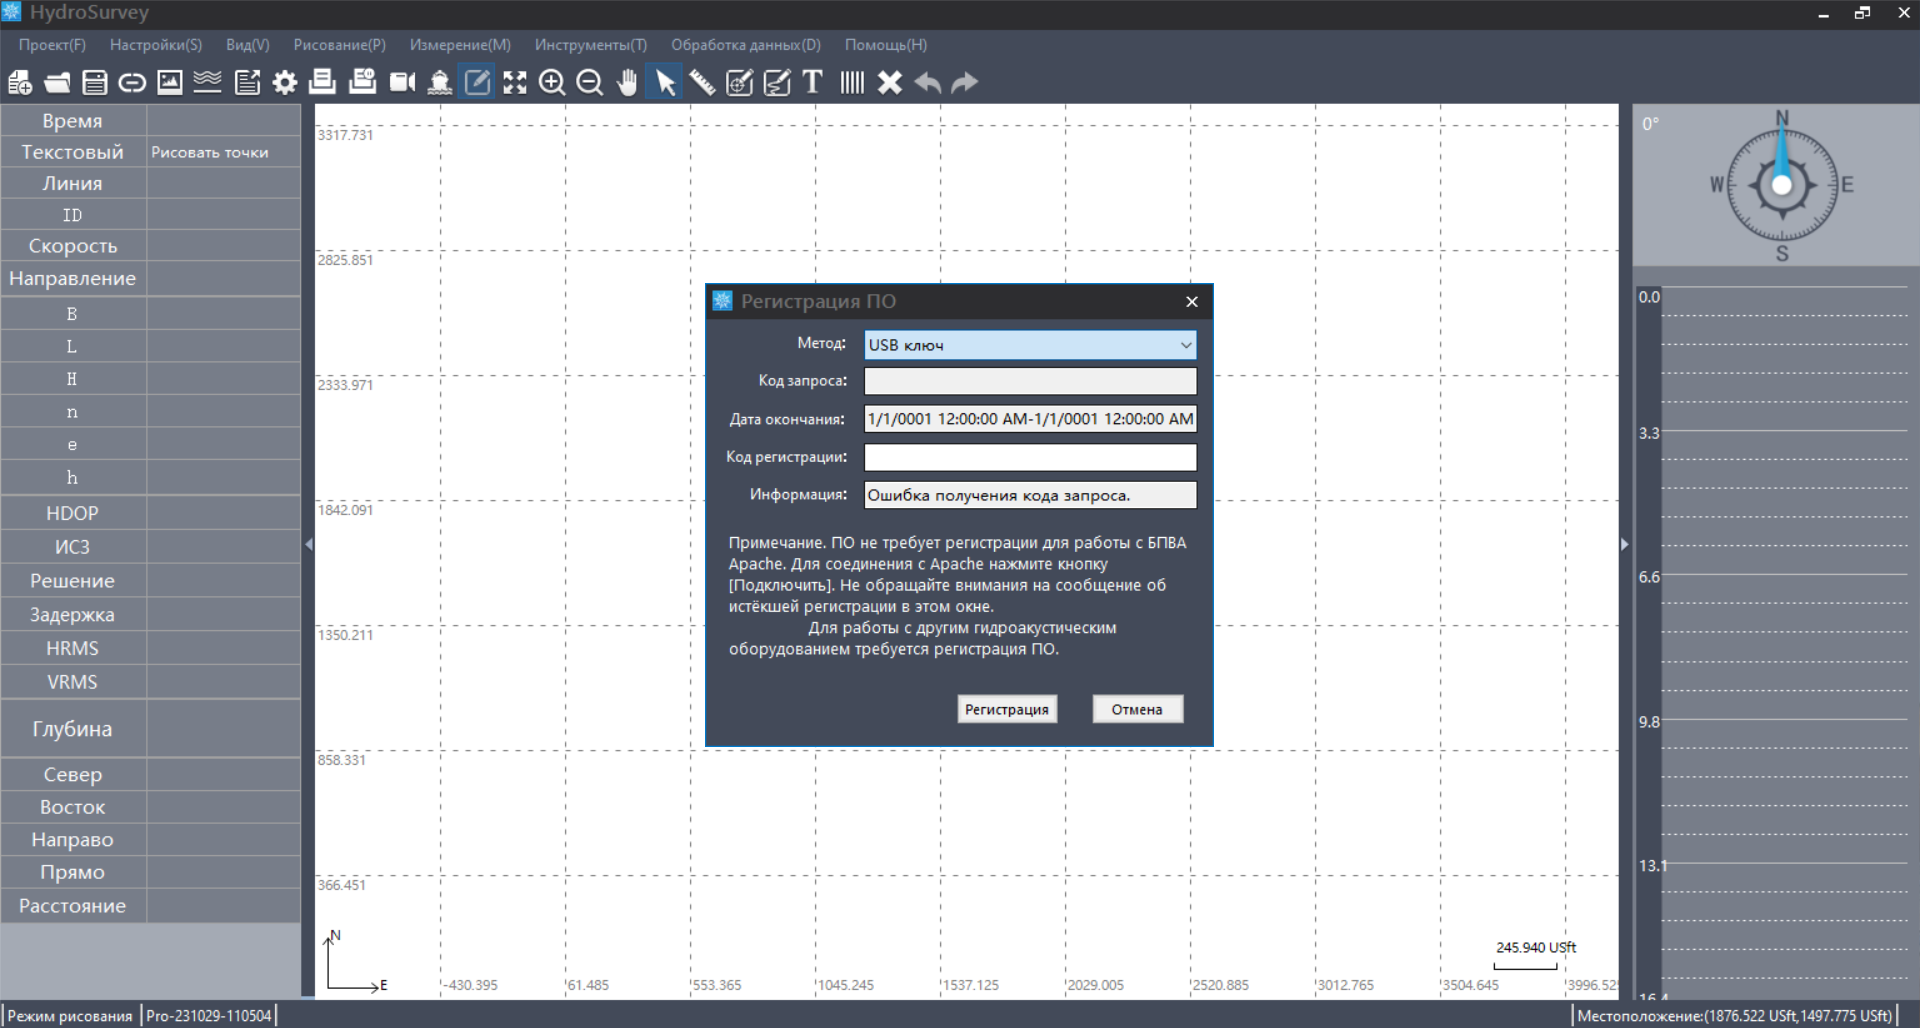
Task: Click the HDOP row label
Action: click(x=73, y=513)
